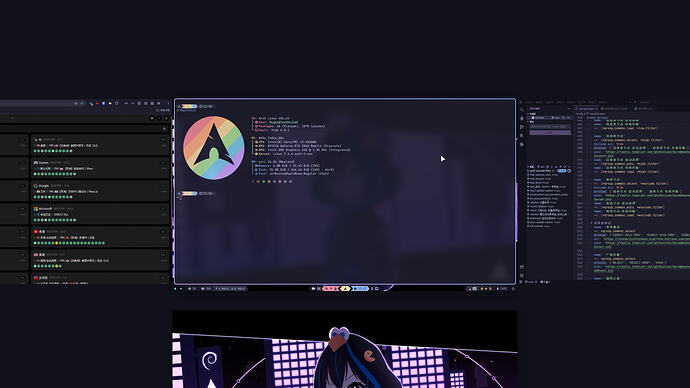Screen dimensions: 690x388
Task: Click the Debian swirl in the wallpaper window
Action: click(209, 361)
